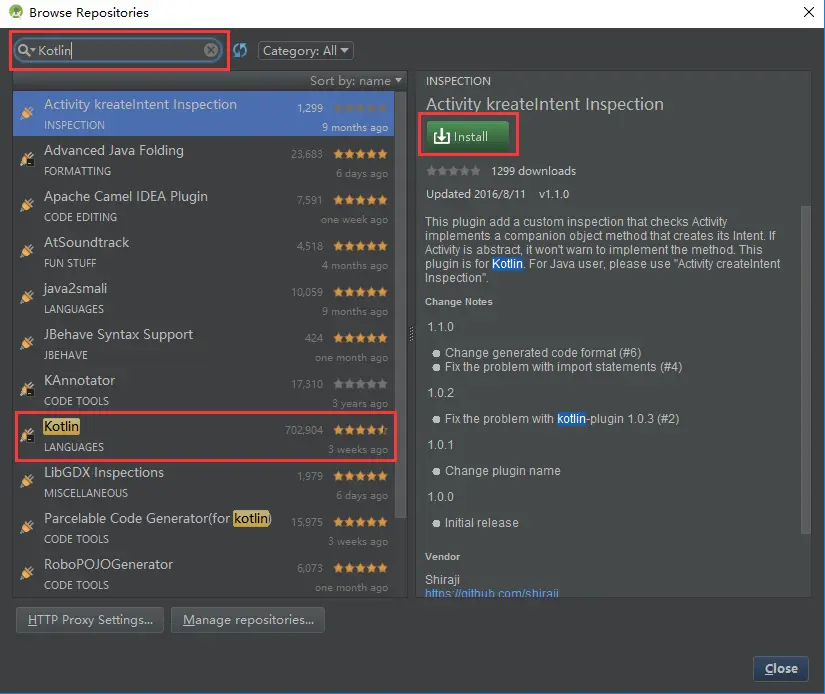Select LibGDX Inspections row
Image resolution: width=825 pixels, height=694 pixels.
[204, 482]
